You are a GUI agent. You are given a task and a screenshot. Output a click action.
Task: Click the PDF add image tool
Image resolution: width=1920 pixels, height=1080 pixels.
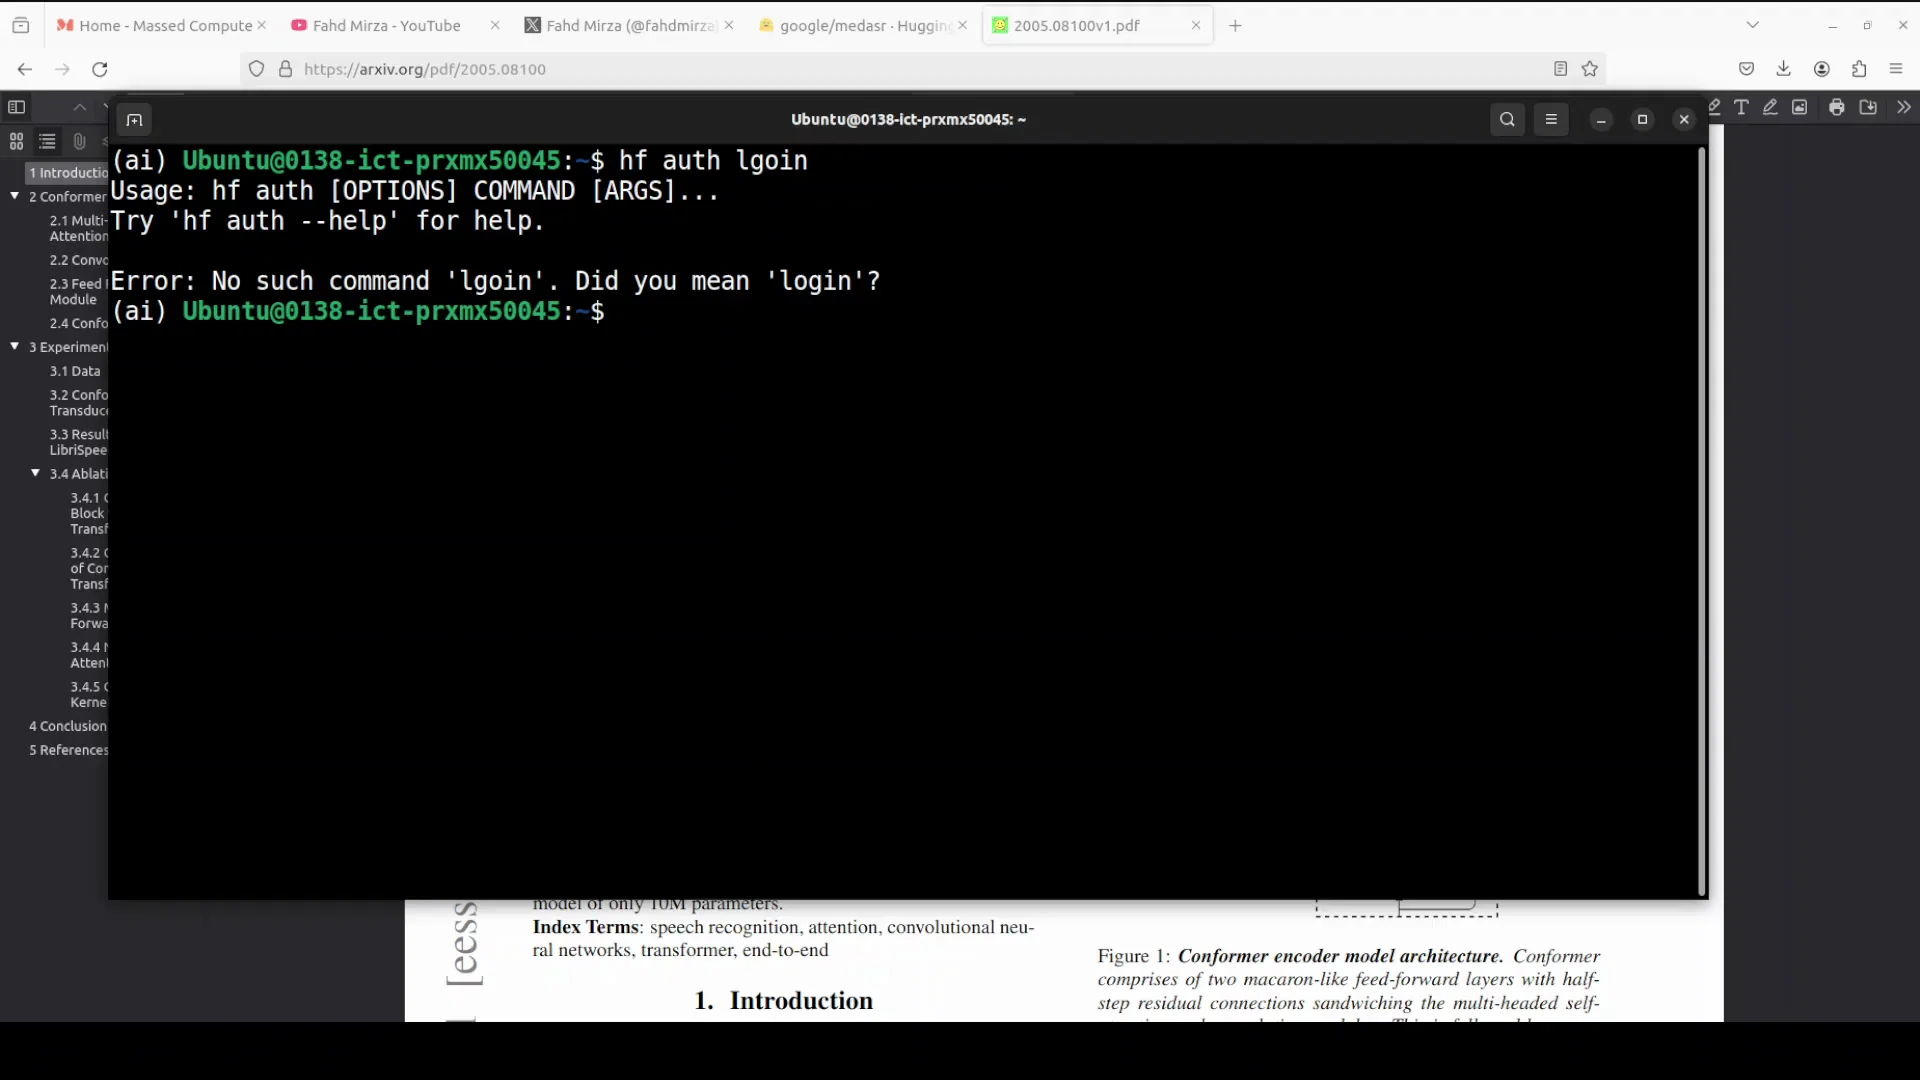(1800, 107)
